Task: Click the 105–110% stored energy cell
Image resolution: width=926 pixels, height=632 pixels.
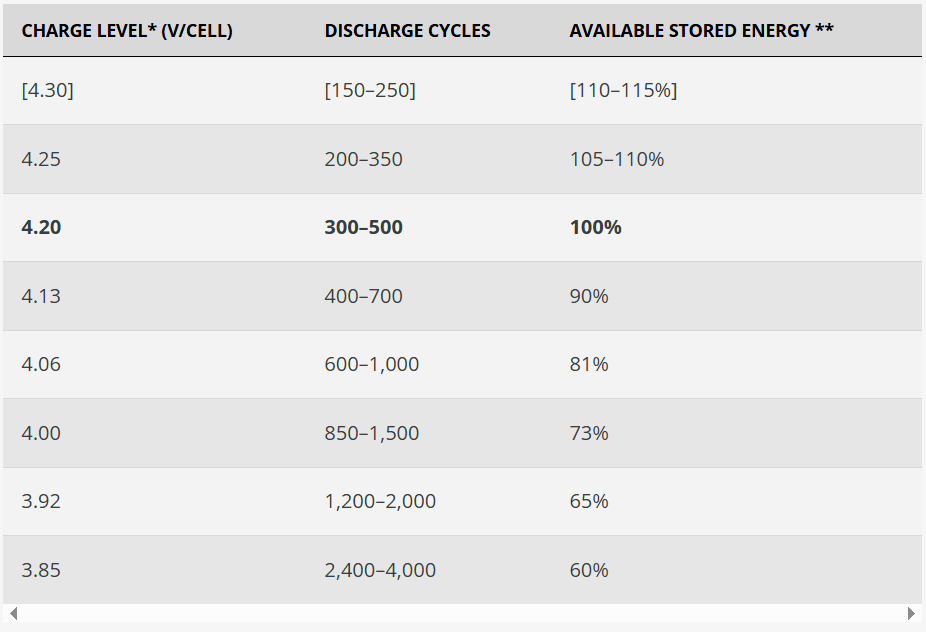Action: (x=616, y=159)
